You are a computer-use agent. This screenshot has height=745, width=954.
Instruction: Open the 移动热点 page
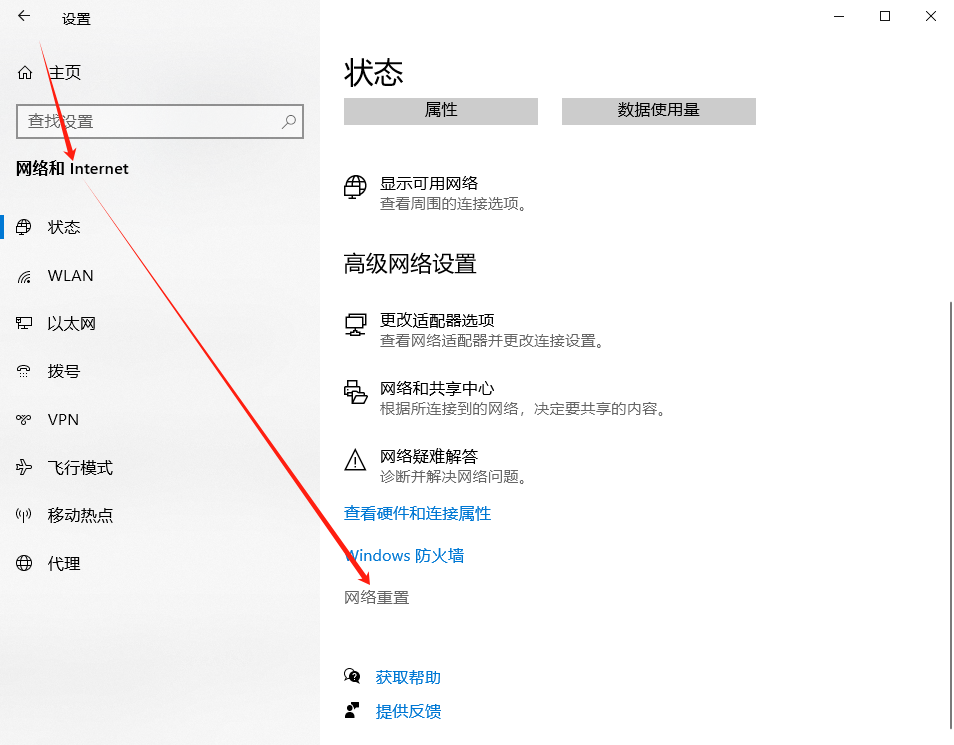pyautogui.click(x=160, y=516)
